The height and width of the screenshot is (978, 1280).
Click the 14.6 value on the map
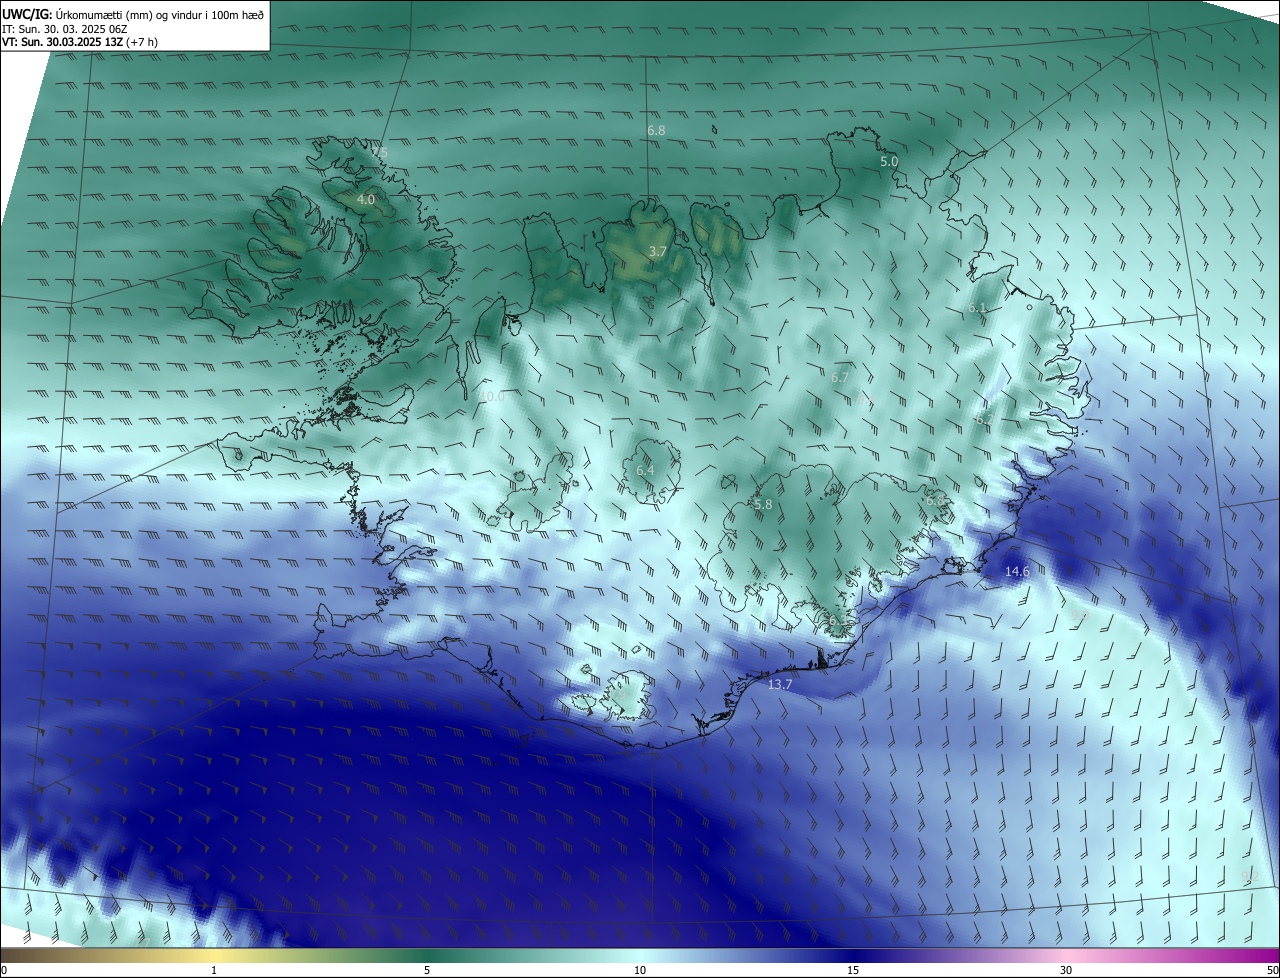coord(1017,571)
